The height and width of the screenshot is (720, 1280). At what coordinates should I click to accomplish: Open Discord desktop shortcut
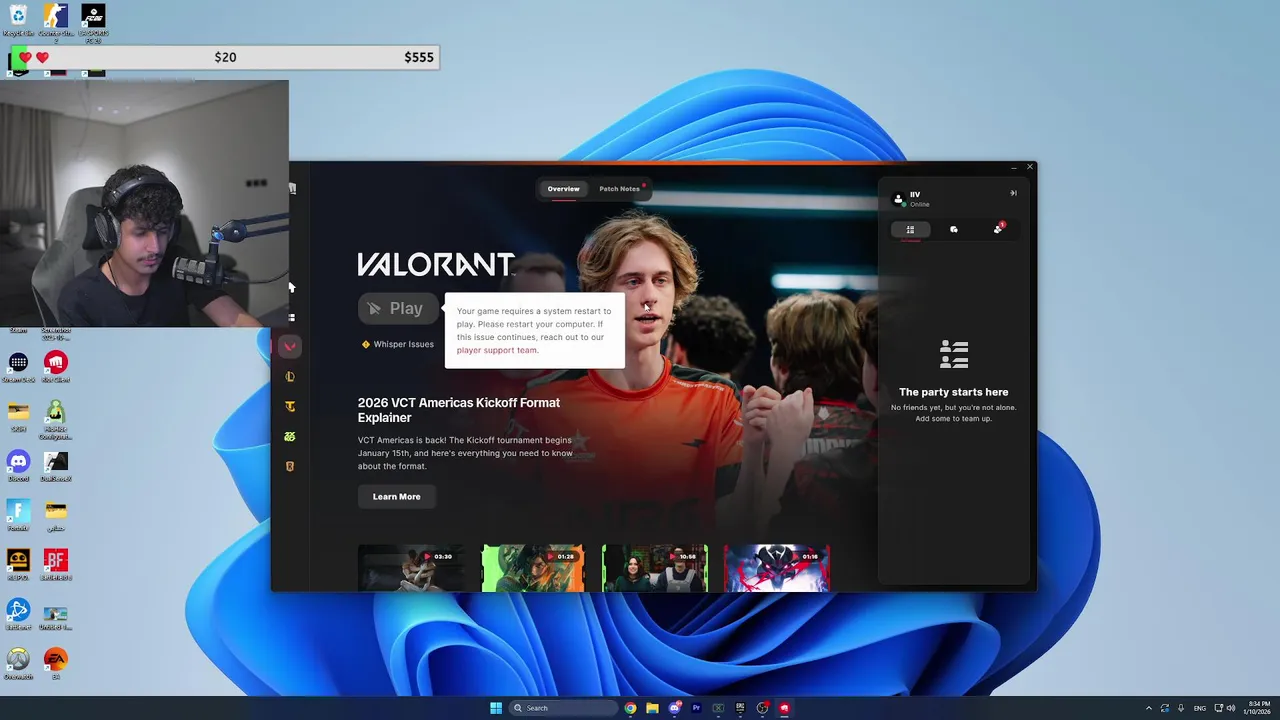pyautogui.click(x=18, y=465)
